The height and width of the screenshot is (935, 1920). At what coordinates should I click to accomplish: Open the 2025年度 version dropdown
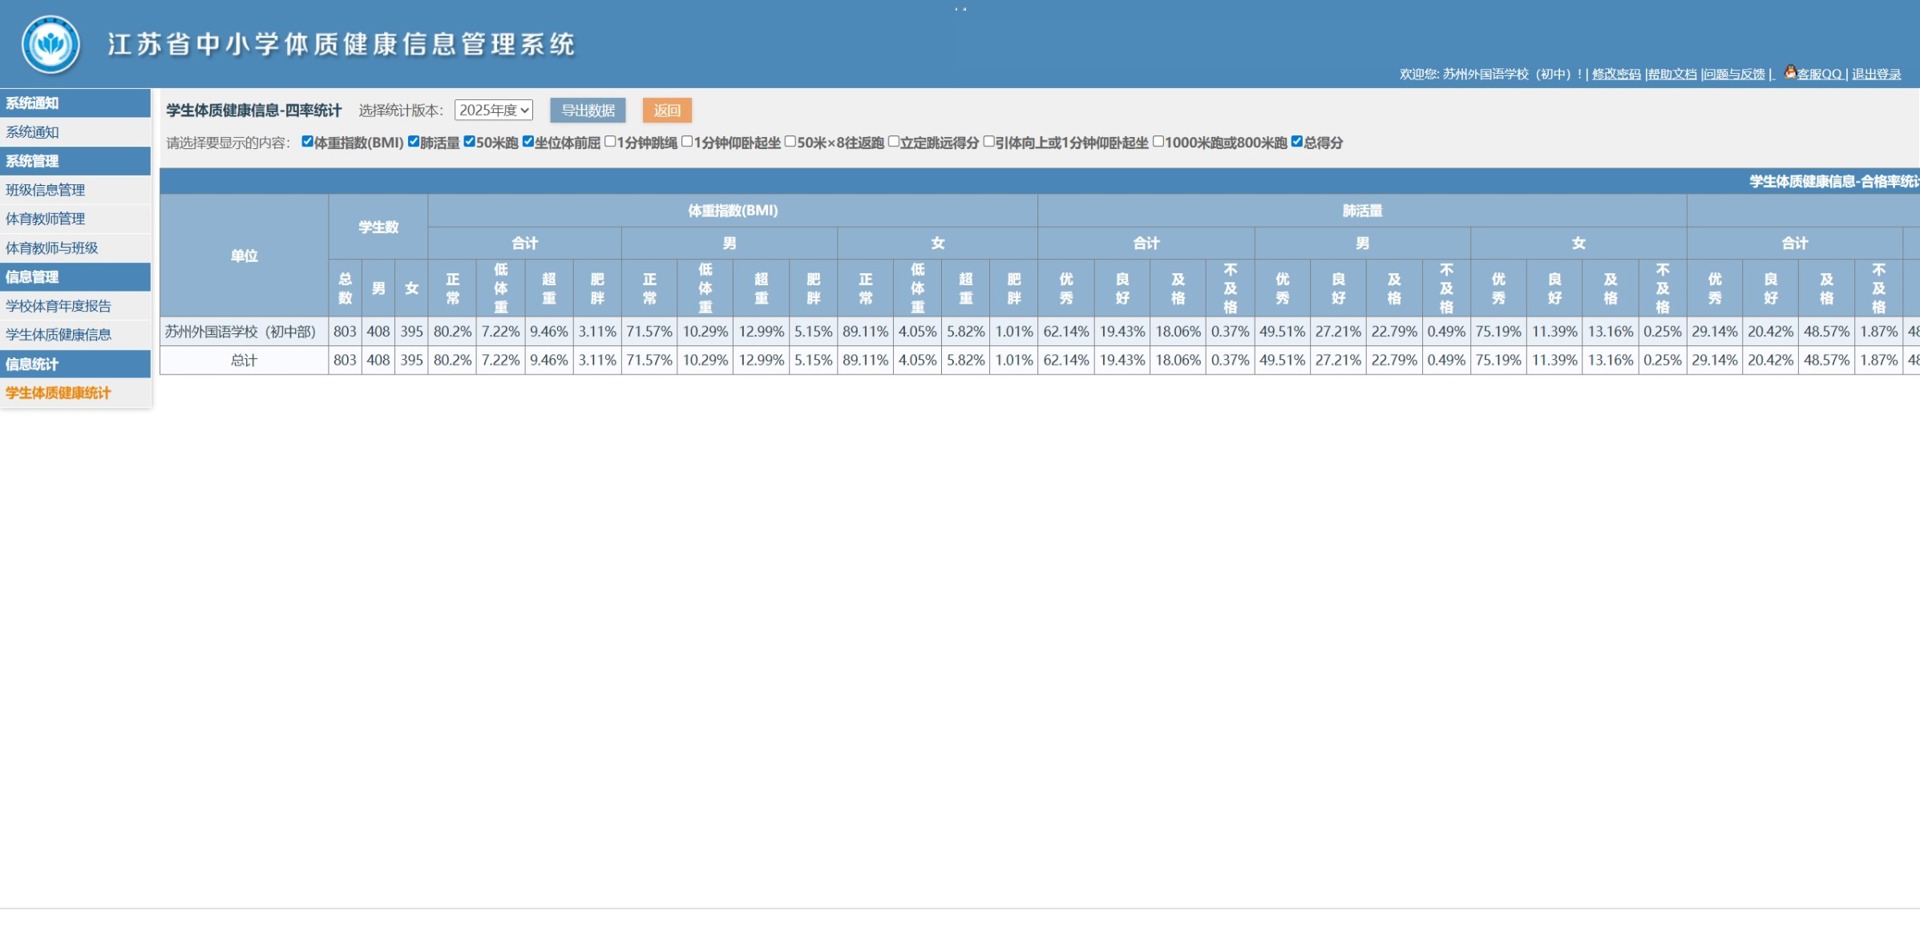[x=493, y=110]
